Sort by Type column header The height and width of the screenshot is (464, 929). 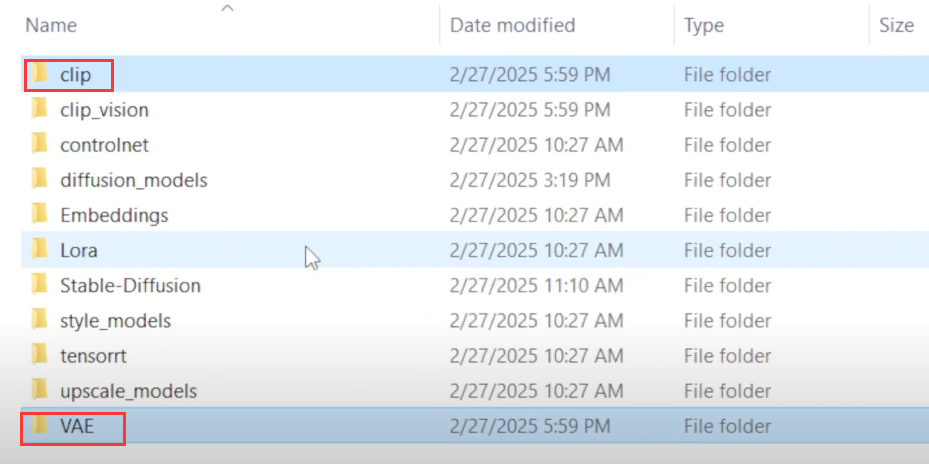tap(704, 25)
